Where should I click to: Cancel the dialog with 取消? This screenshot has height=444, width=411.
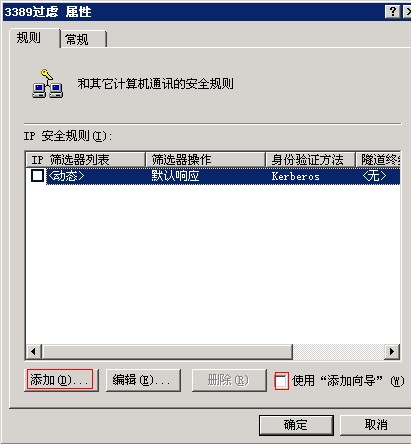coord(376,425)
